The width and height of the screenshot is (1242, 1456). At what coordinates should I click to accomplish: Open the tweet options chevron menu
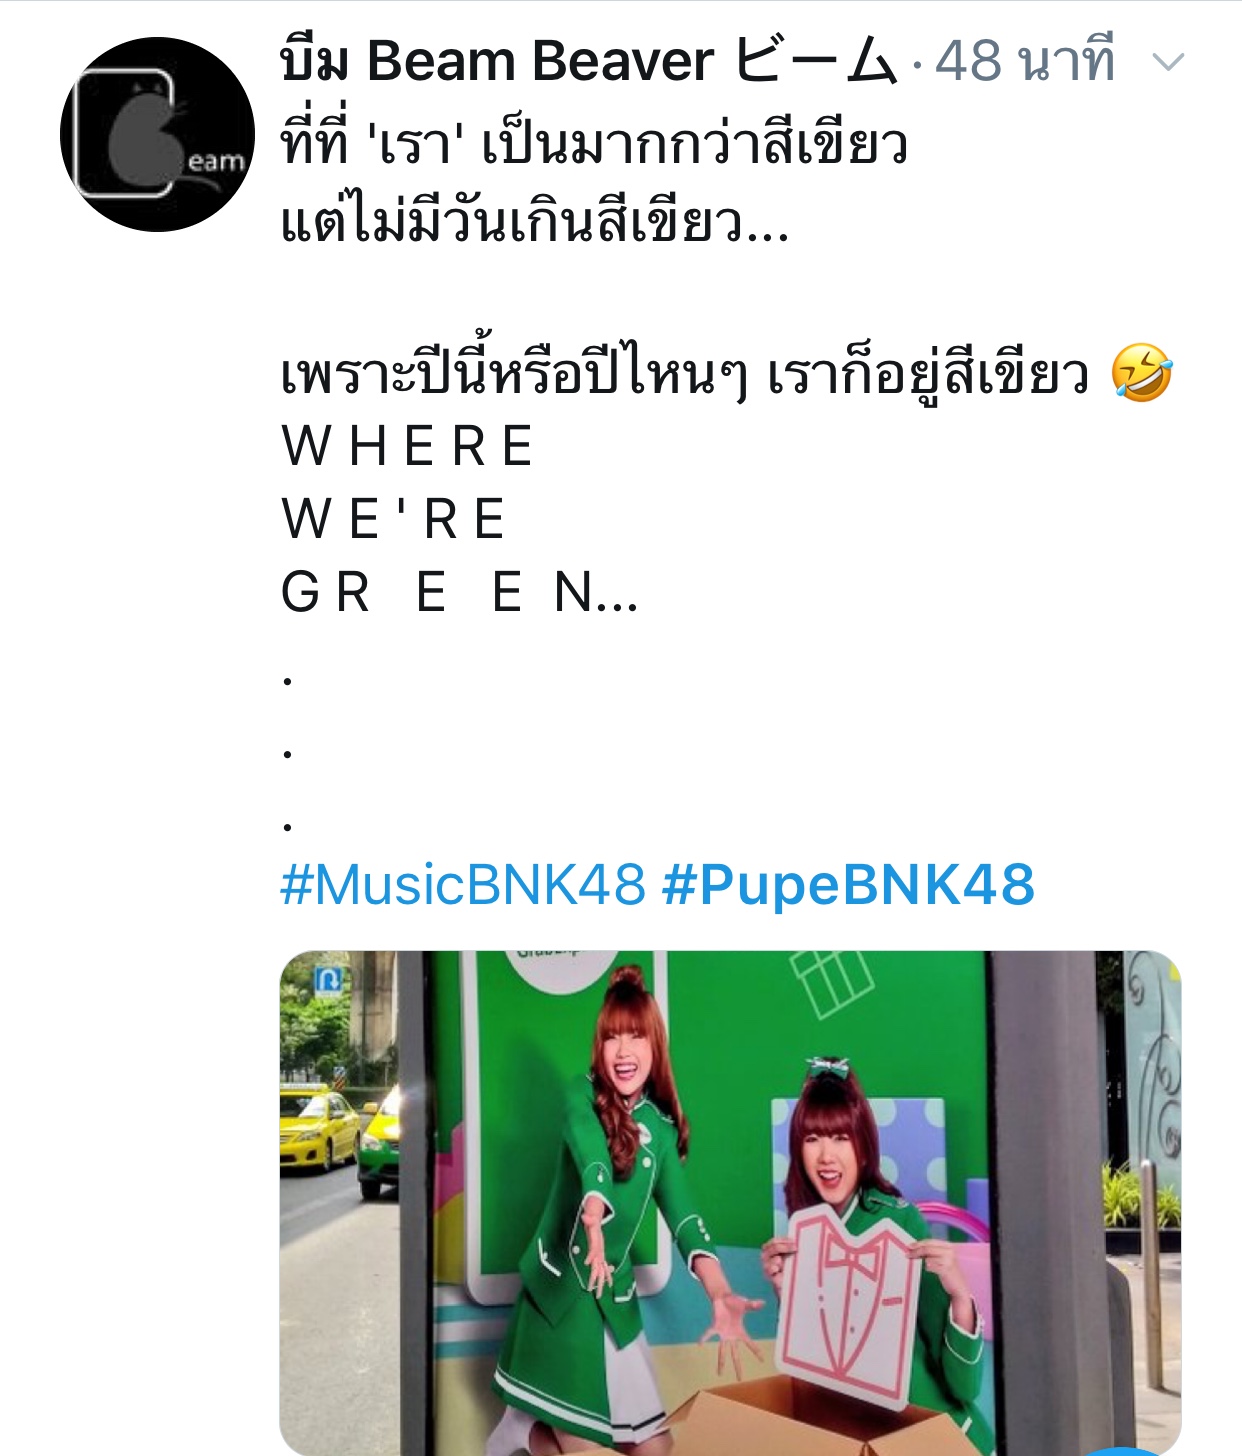pyautogui.click(x=1167, y=63)
